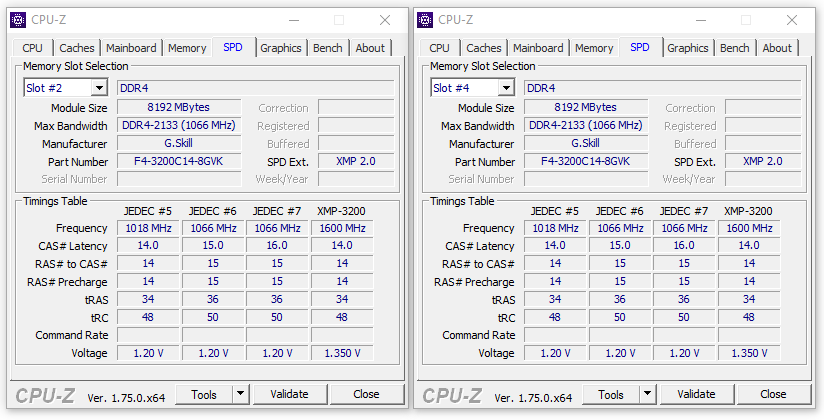The image size is (824, 420).
Task: Switch to Memory tab in the Slot #4 window
Action: [594, 48]
